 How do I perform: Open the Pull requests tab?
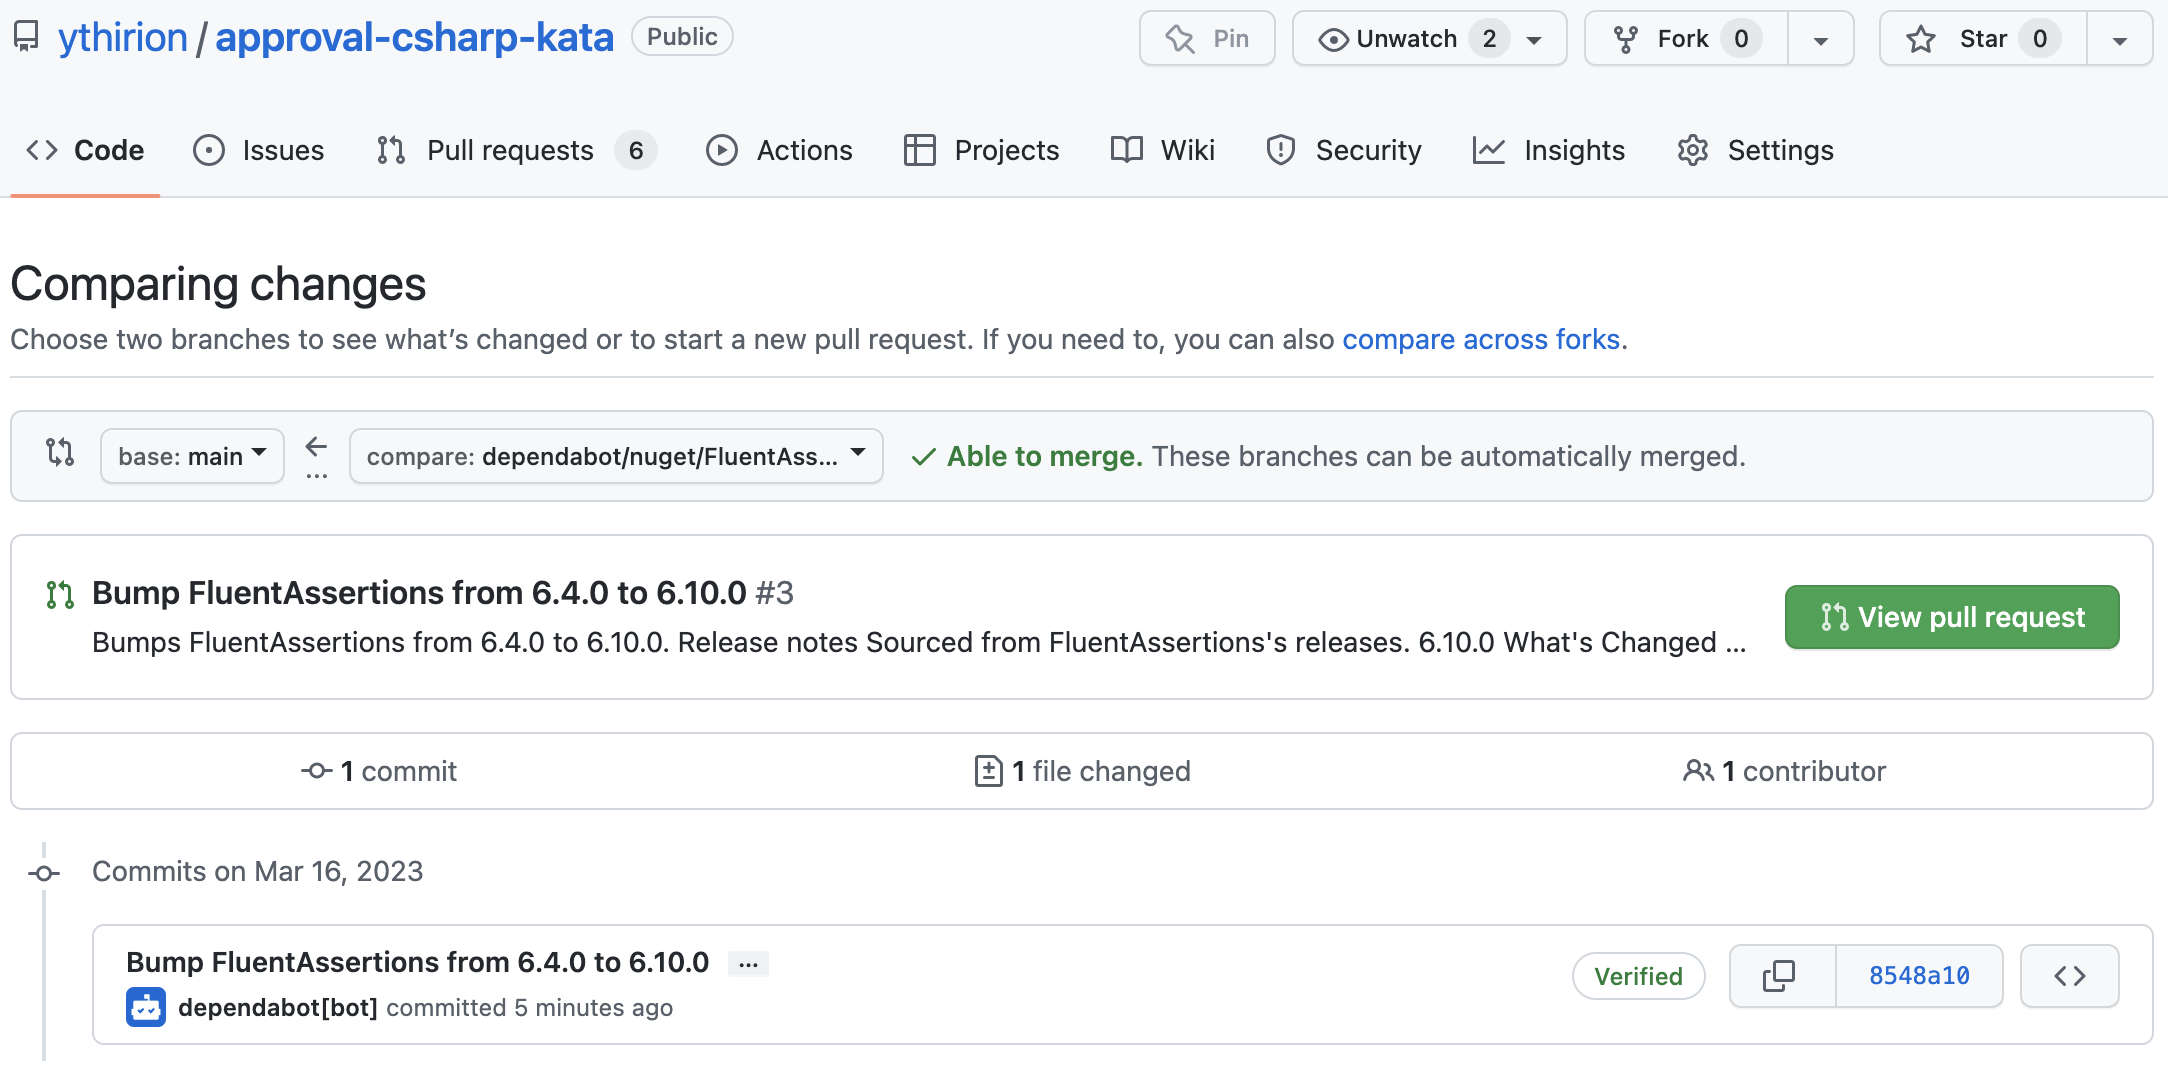click(x=516, y=150)
